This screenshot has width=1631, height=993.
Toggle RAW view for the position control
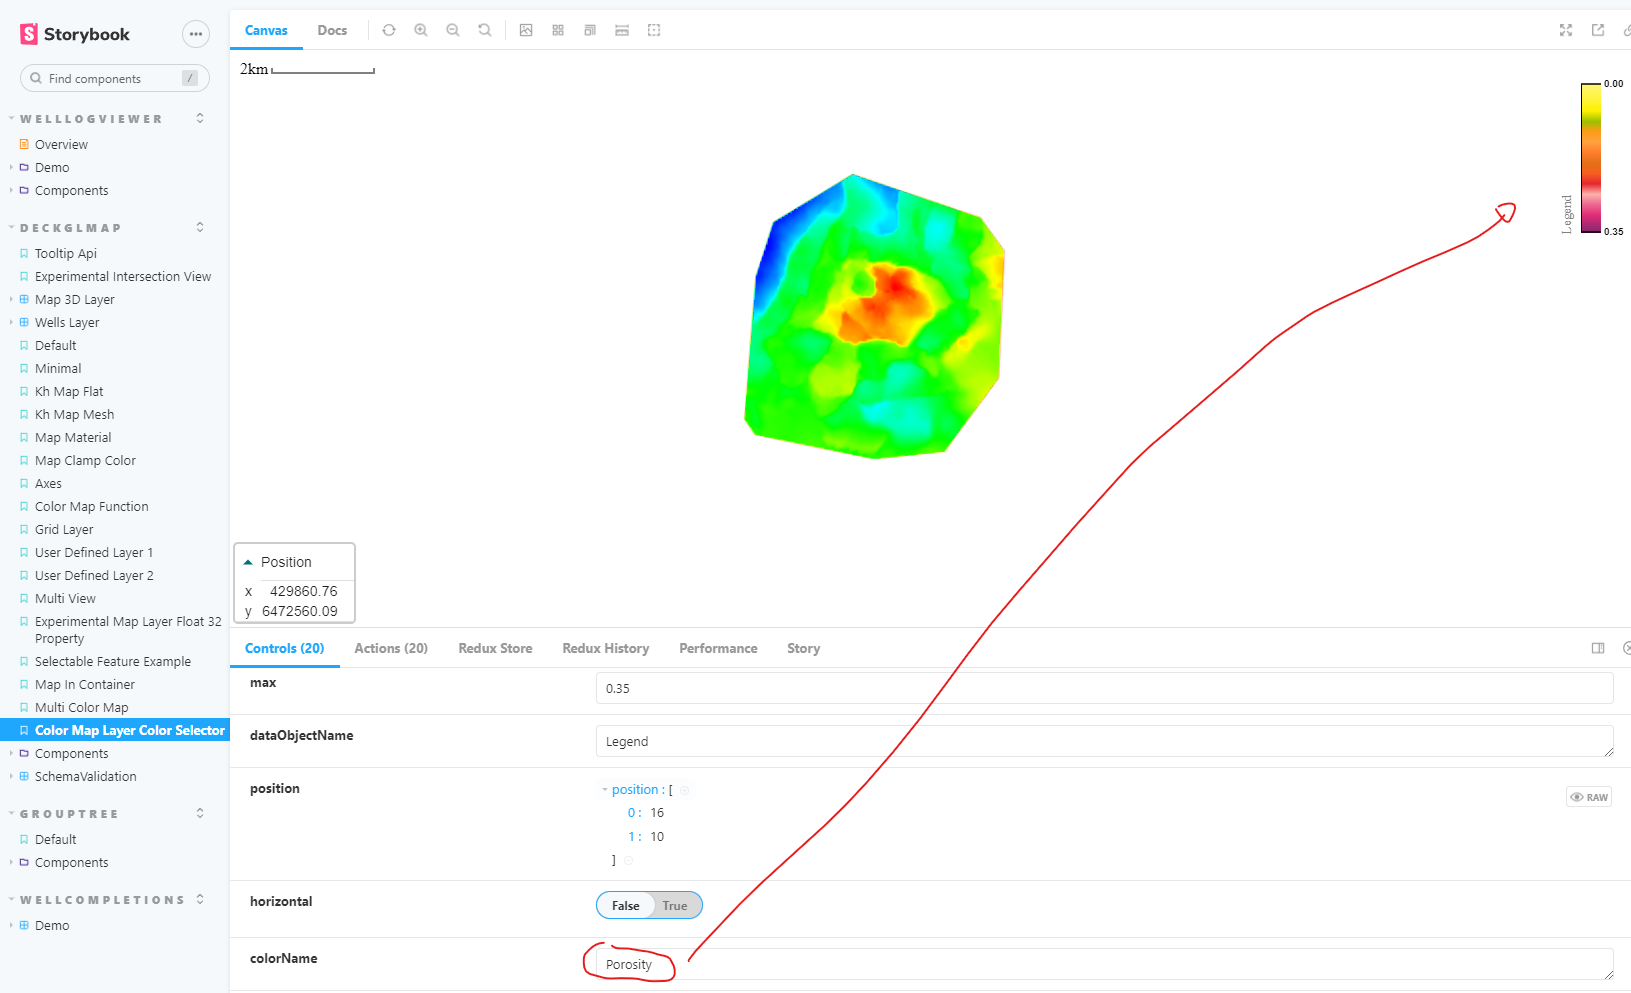[x=1588, y=796]
